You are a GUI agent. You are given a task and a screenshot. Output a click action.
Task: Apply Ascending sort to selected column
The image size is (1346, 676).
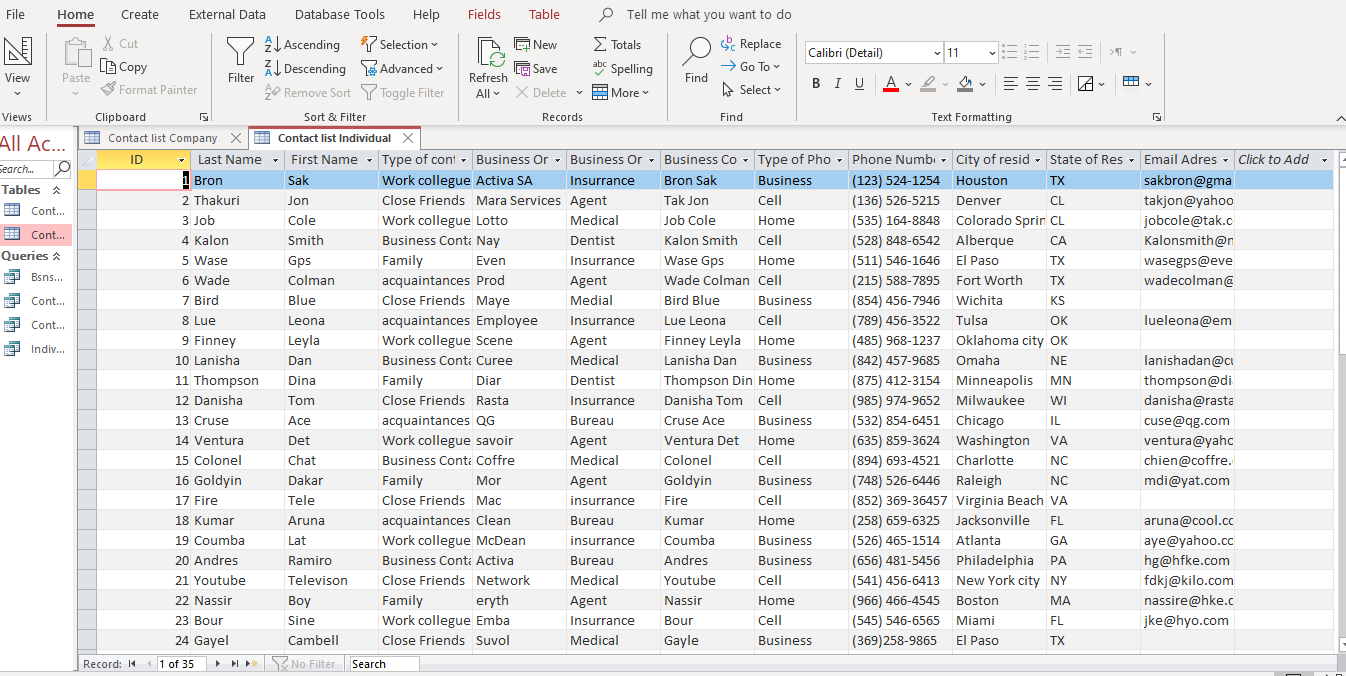[303, 44]
